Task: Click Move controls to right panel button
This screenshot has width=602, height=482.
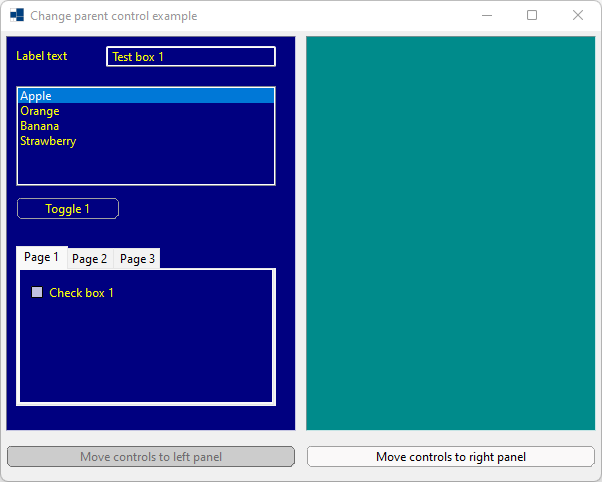Action: (451, 457)
